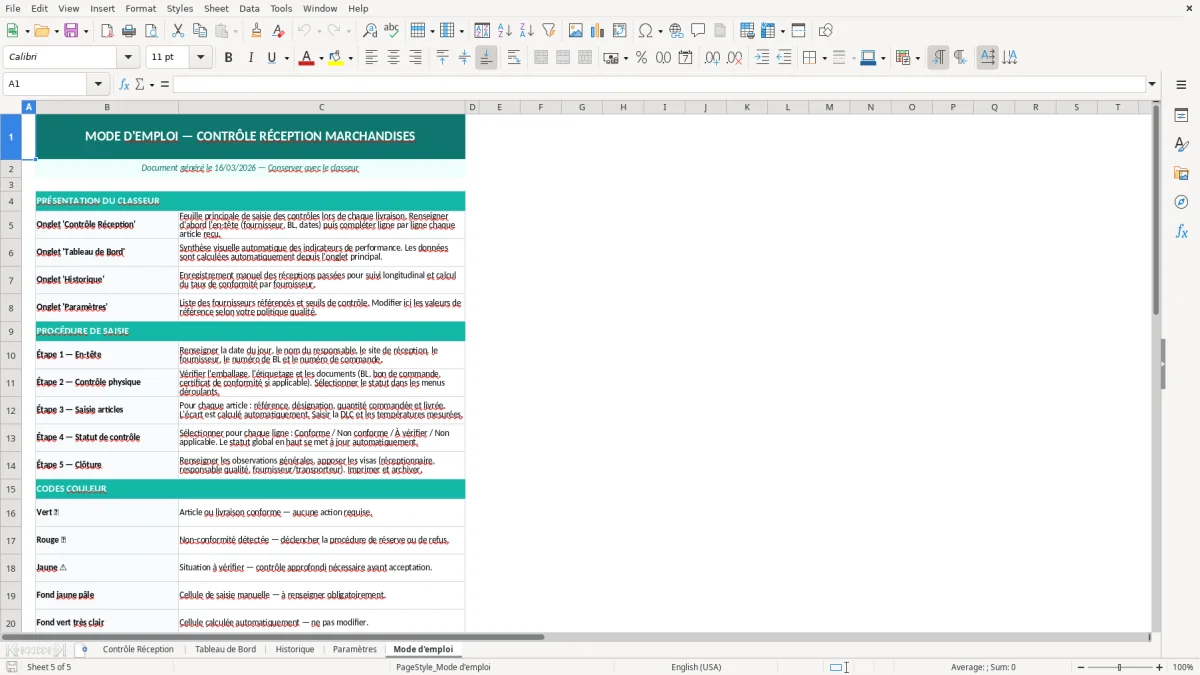This screenshot has height=675, width=1200.
Task: Click column C header
Action: tap(322, 107)
